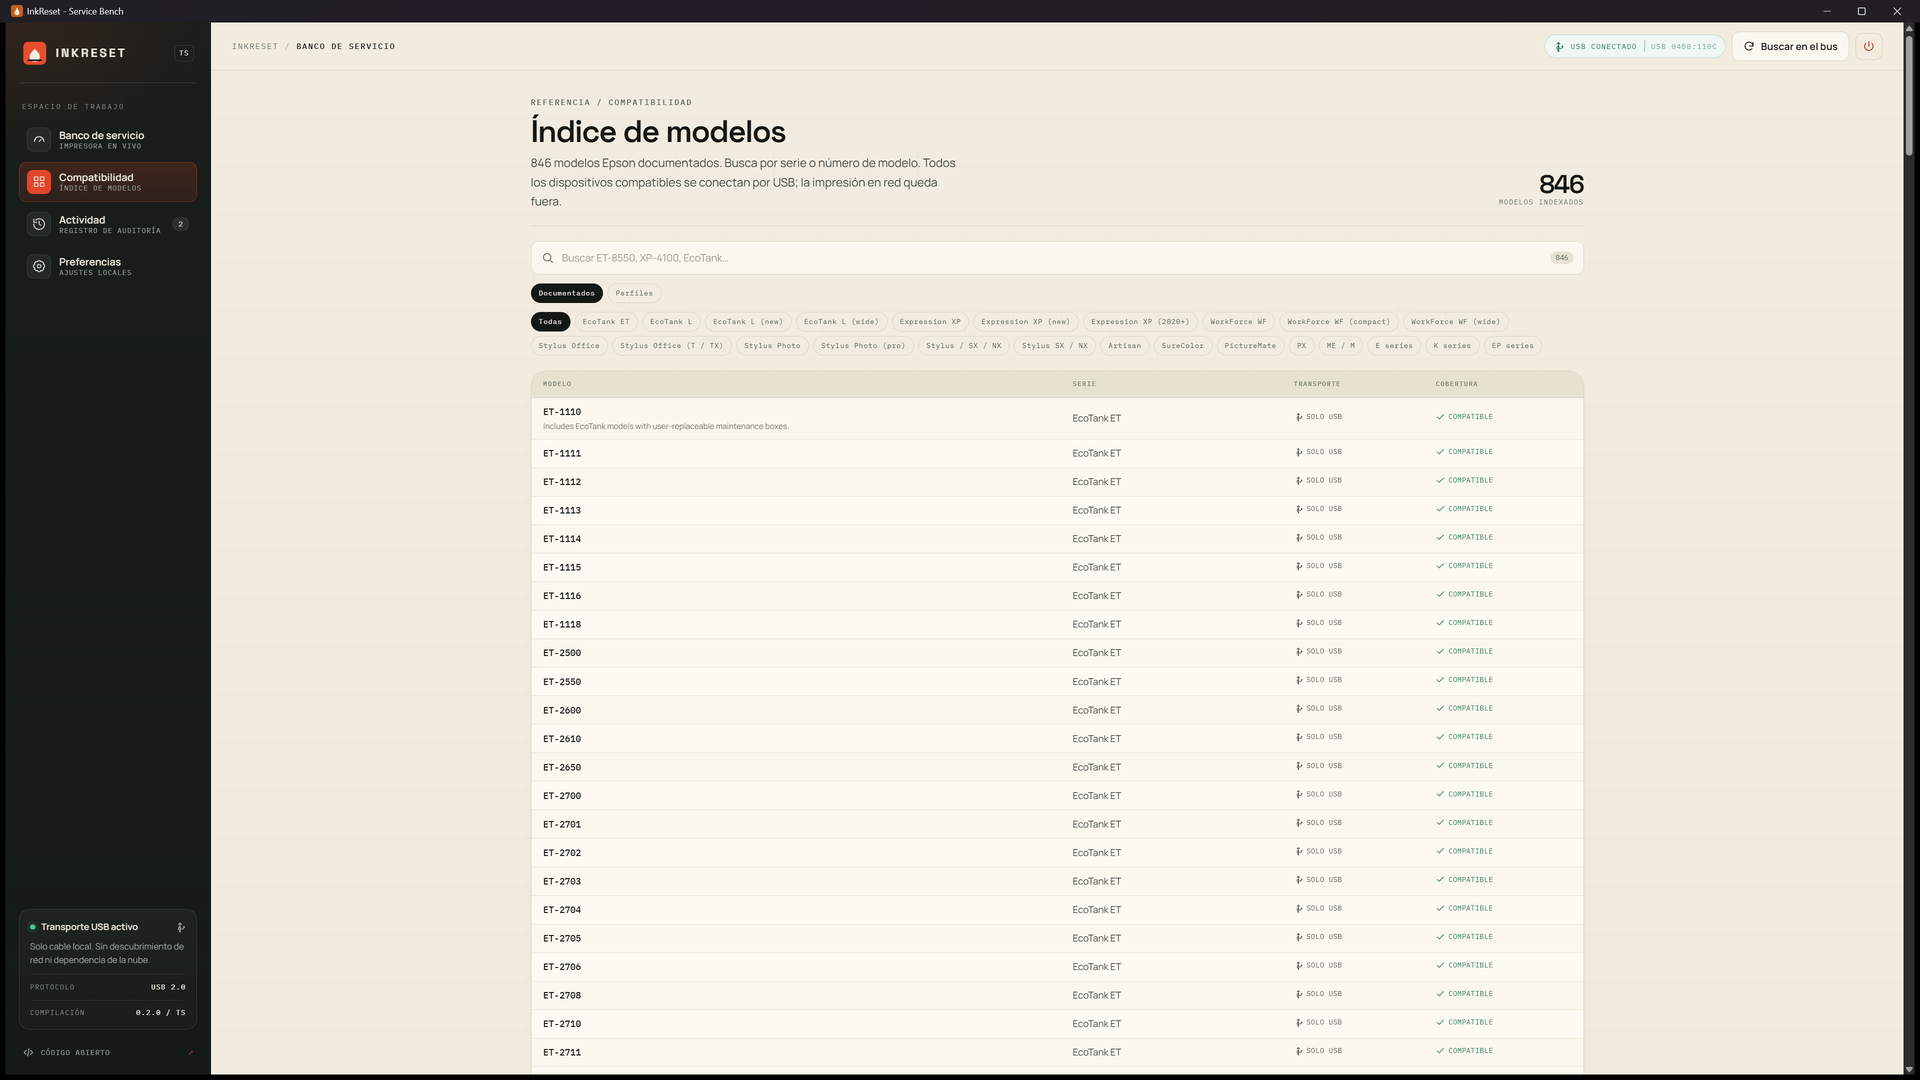Screen dimensions: 1920x1080
Task: Click the ET-1118 model row
Action: pos(1057,625)
